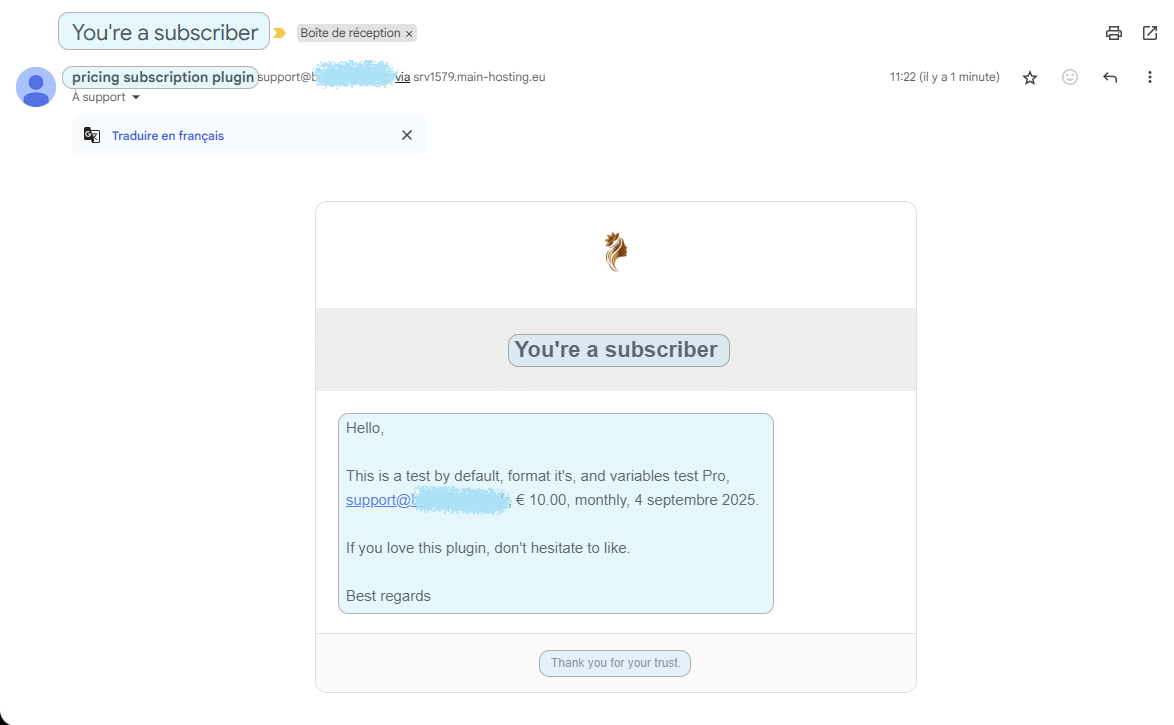Expand recipient details next to "À support"

click(x=136, y=98)
